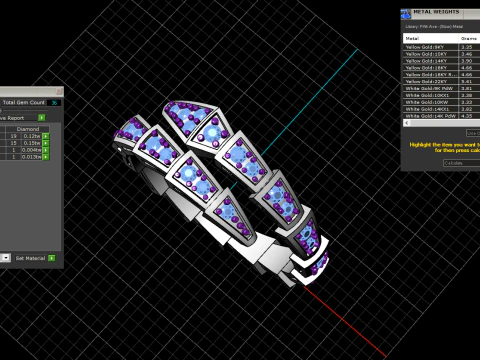Click the green arrow on the 0.004tw row

[x=46, y=150]
